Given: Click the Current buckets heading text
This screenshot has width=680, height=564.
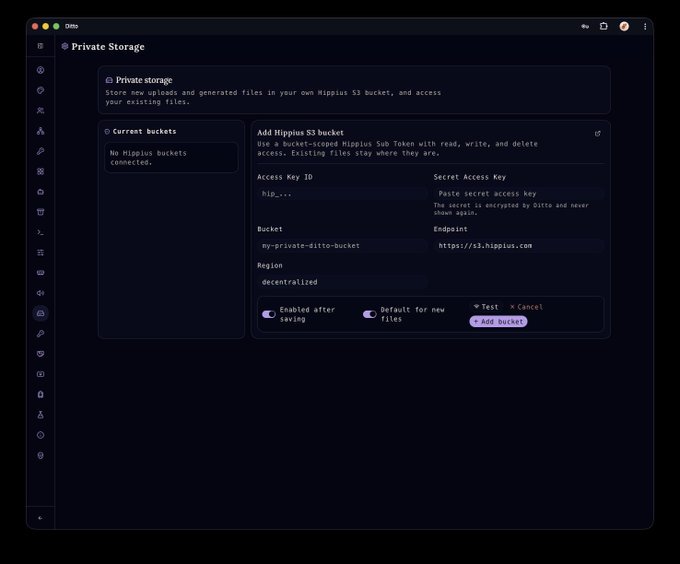Looking at the screenshot, I should tap(144, 131).
